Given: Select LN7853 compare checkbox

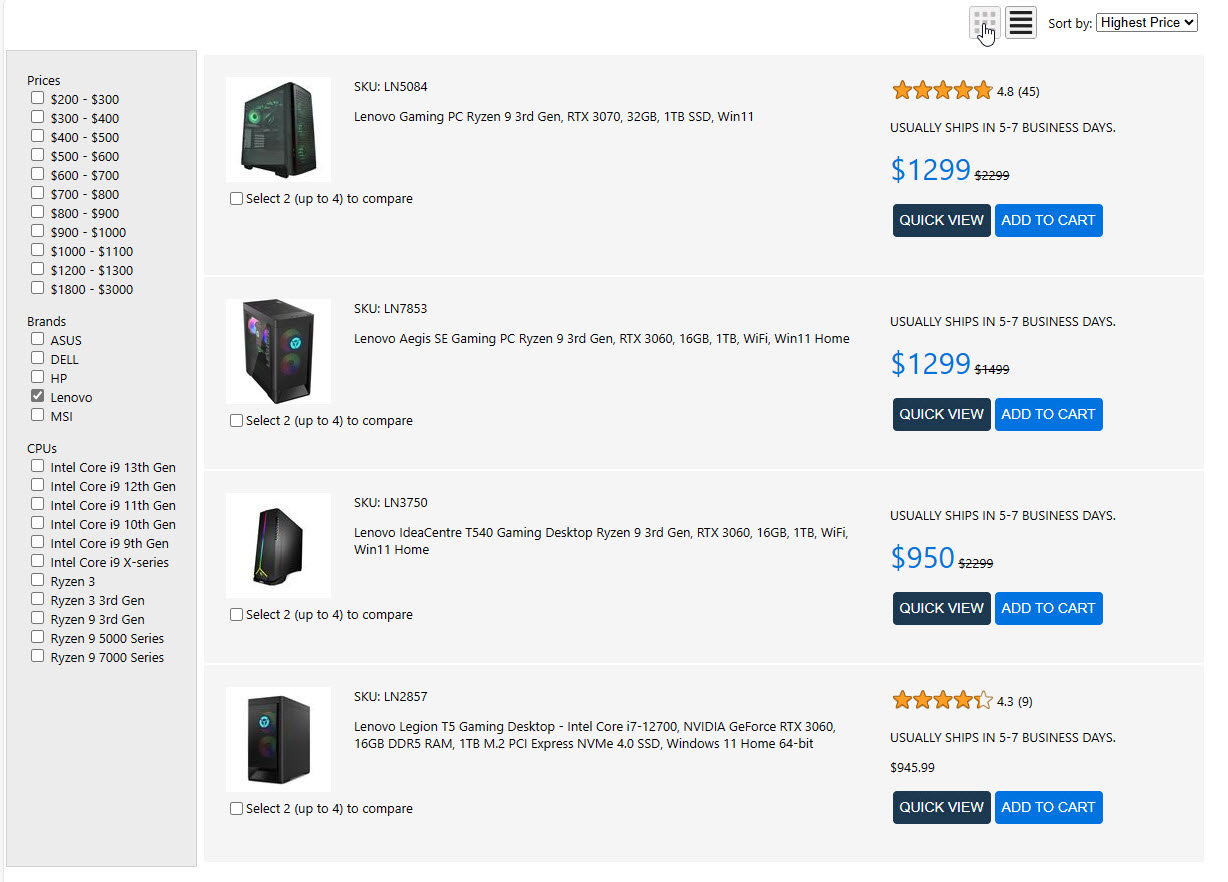Looking at the screenshot, I should [x=237, y=421].
